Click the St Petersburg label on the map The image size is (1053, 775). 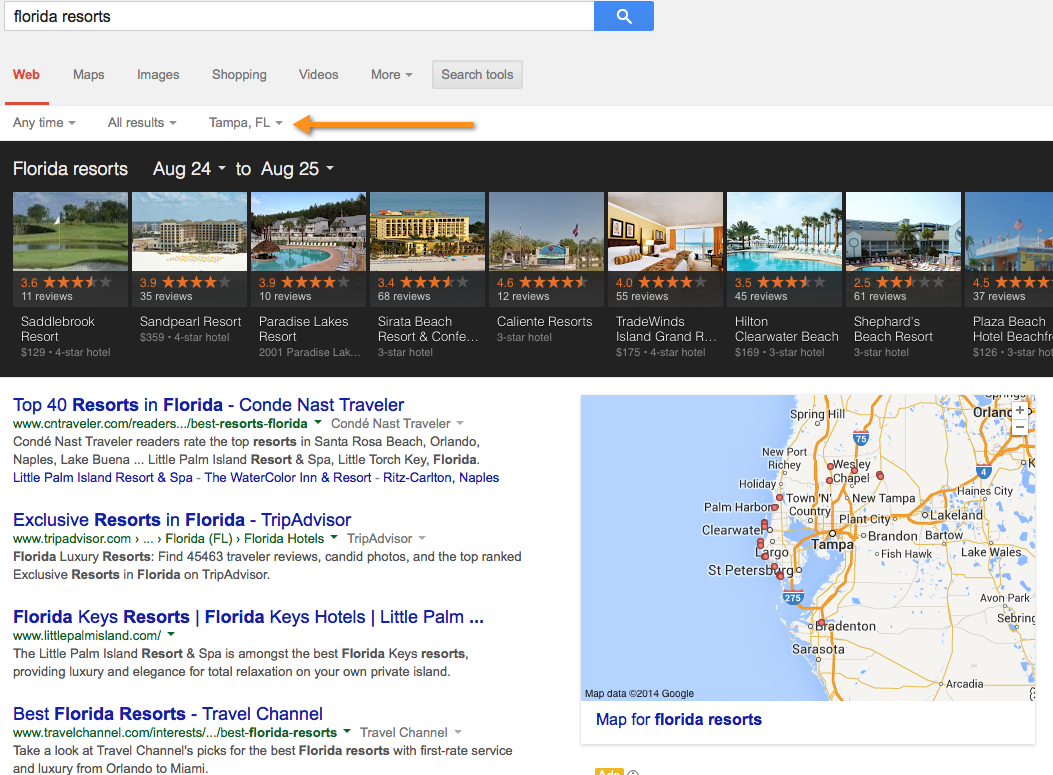click(x=750, y=570)
